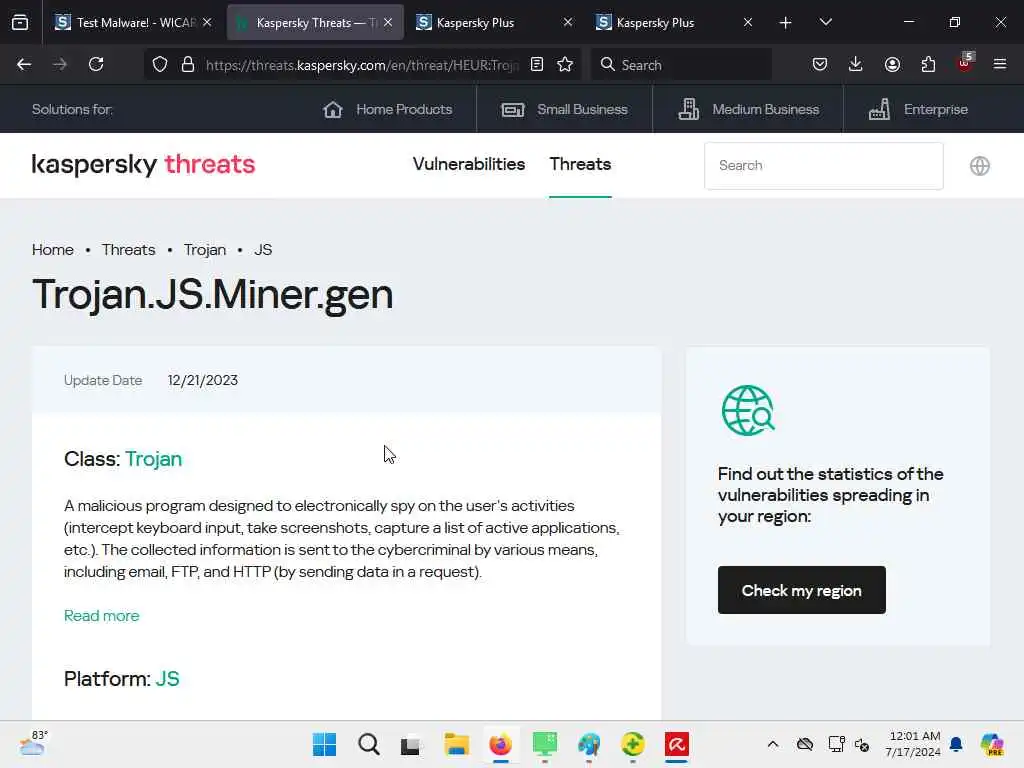View site security padlock info
This screenshot has height=768, width=1024.
pos(188,65)
